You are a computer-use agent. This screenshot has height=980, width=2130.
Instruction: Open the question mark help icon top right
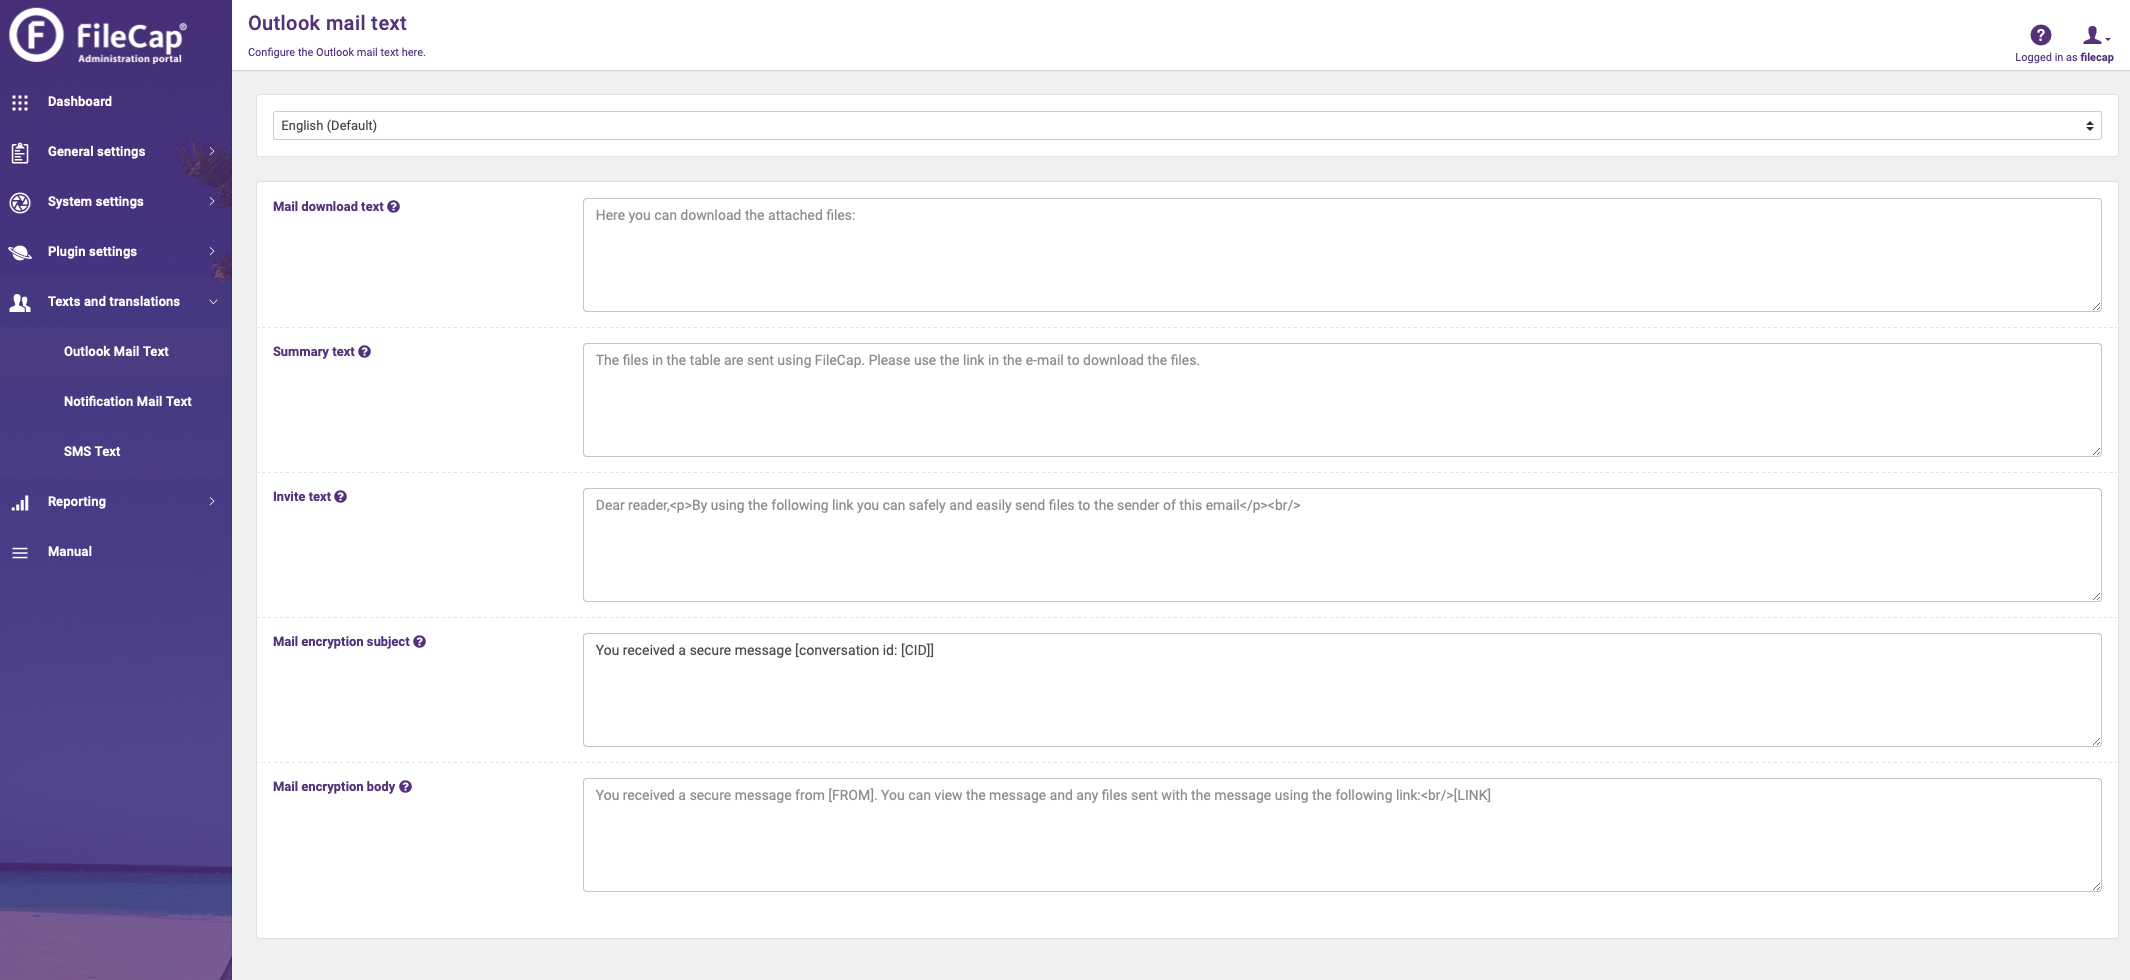pos(2039,35)
